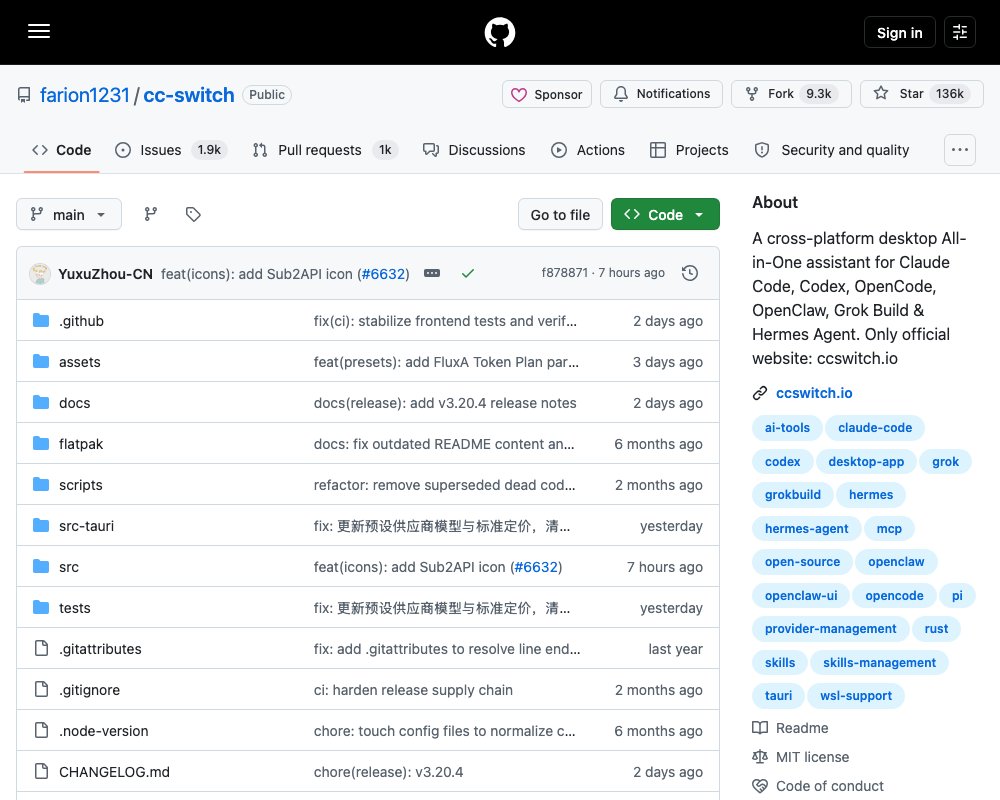Click the Go to file button
The image size is (1000, 800).
[560, 214]
